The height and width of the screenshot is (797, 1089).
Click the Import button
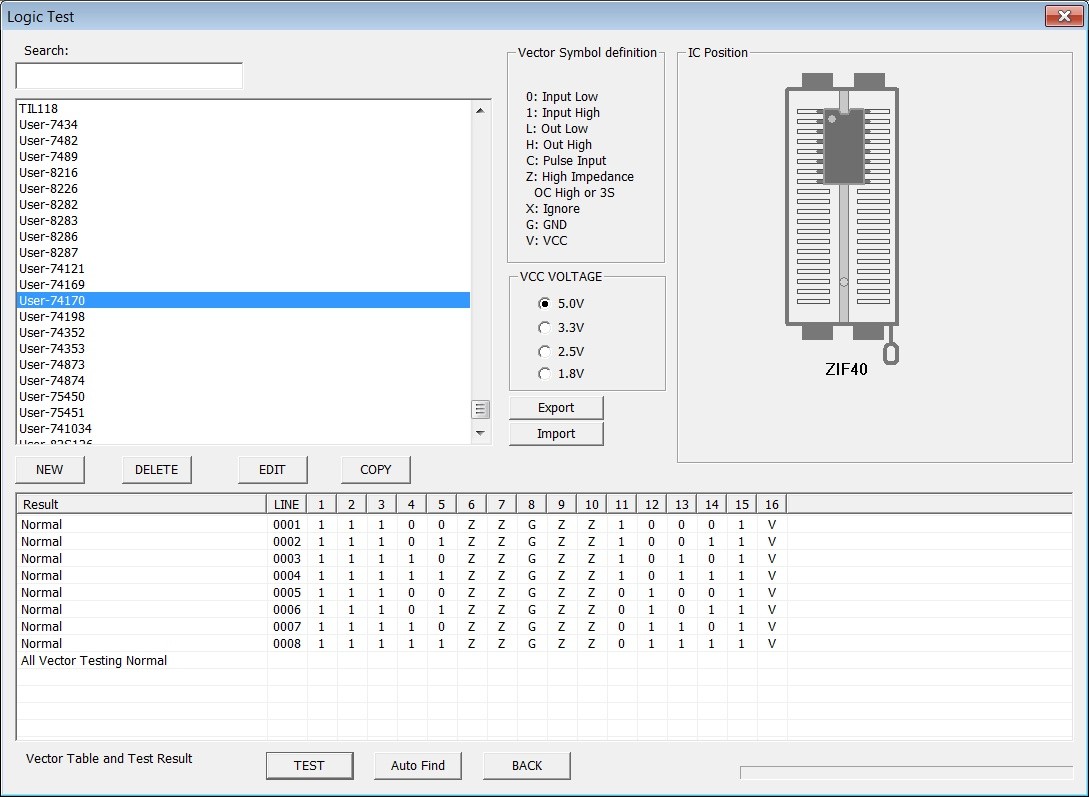click(x=556, y=434)
